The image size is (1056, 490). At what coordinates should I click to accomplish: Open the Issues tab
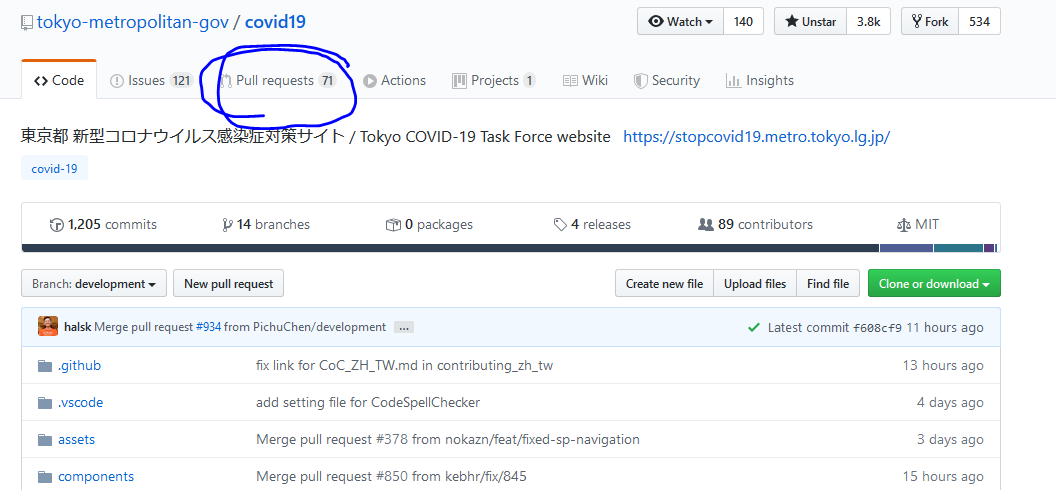[152, 81]
